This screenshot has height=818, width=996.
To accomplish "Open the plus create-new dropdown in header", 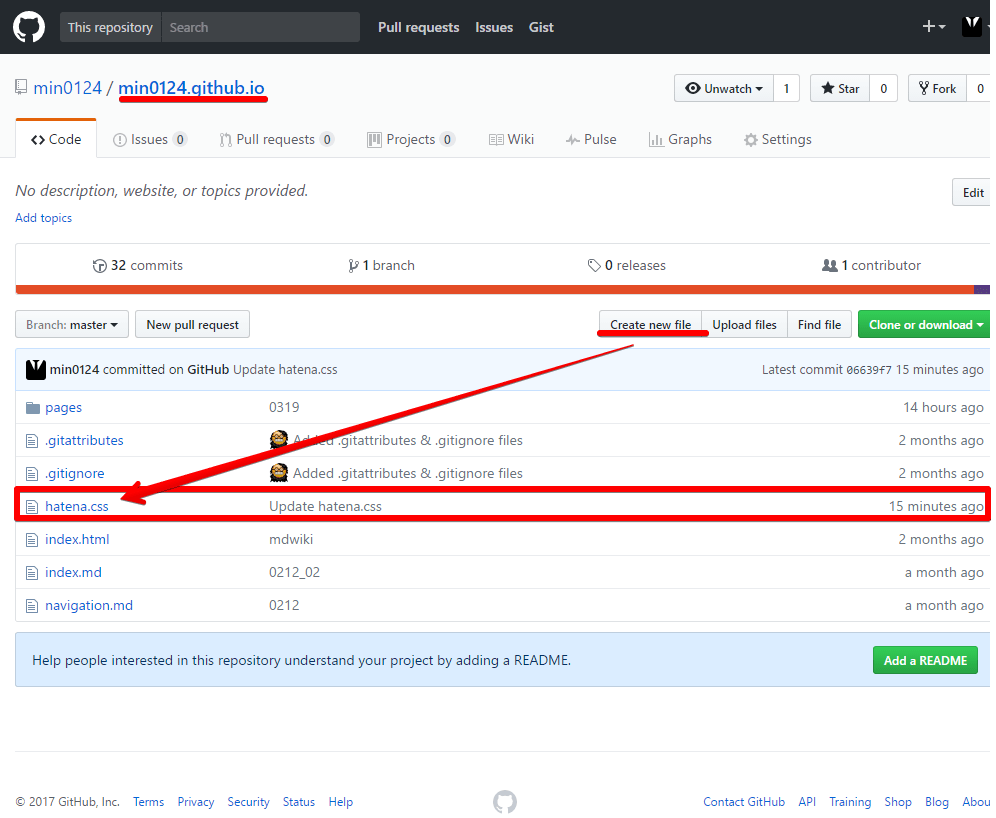I will coord(934,27).
